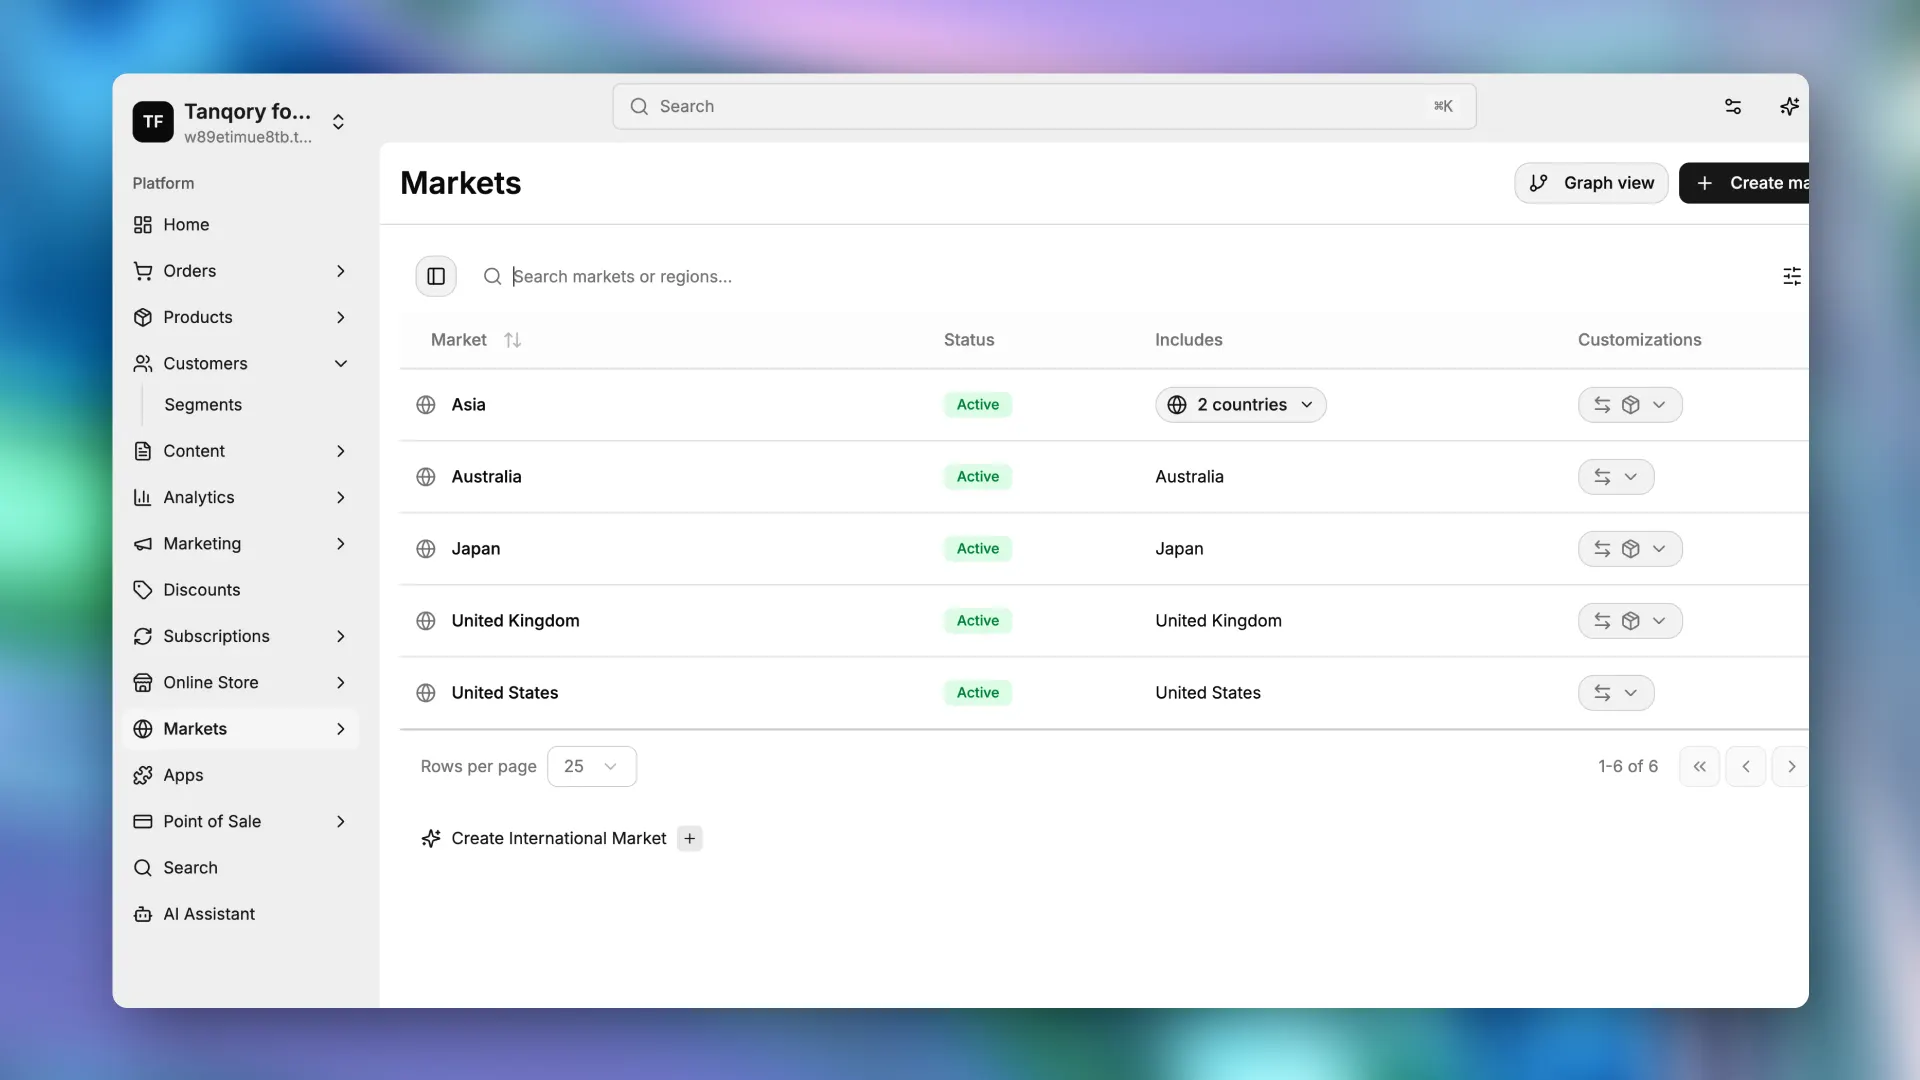Open Discounts in the sidebar
The image size is (1920, 1080).
(241, 590)
